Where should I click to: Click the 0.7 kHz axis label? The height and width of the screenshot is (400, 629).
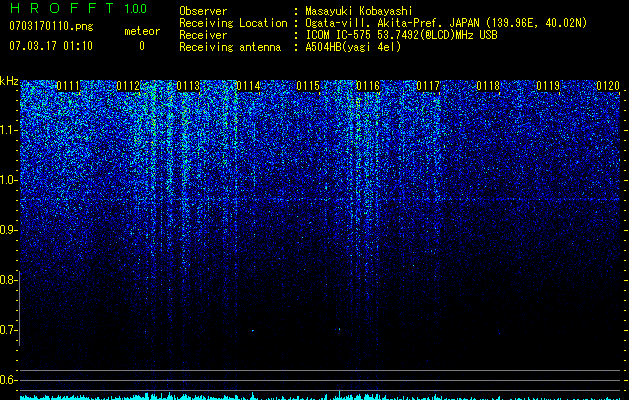[x=8, y=330]
